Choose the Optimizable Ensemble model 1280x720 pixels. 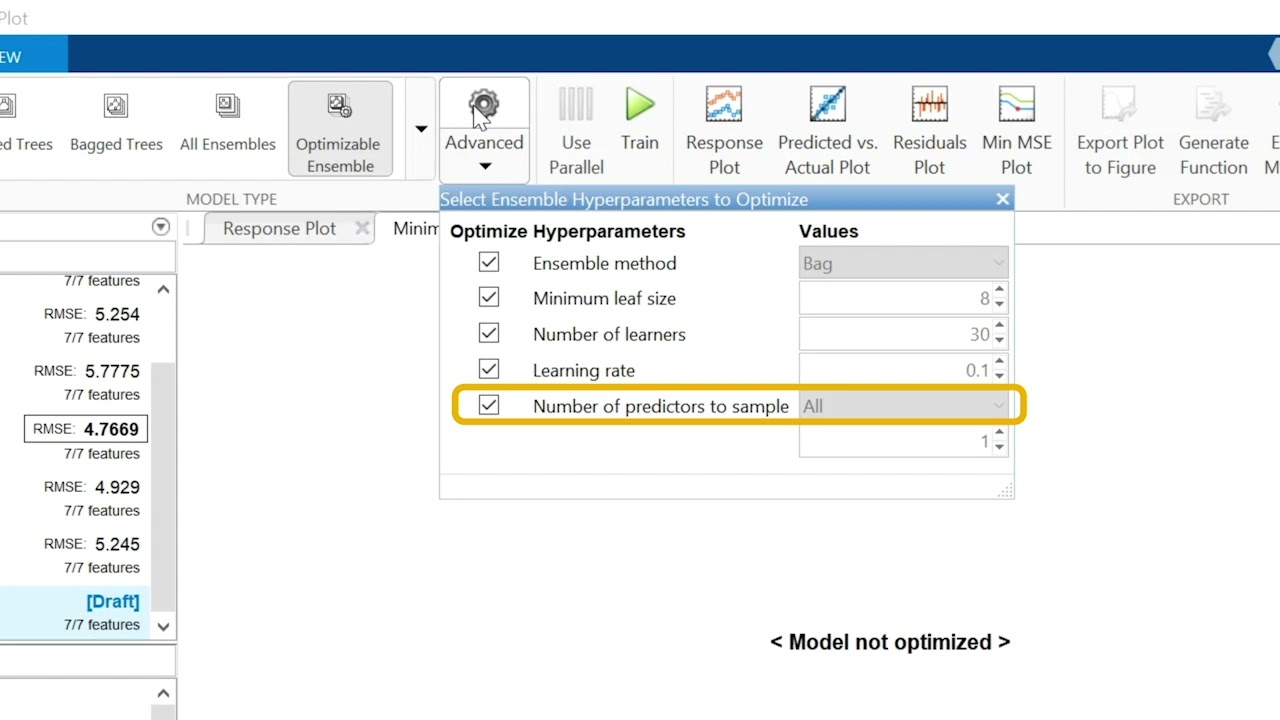(x=338, y=131)
